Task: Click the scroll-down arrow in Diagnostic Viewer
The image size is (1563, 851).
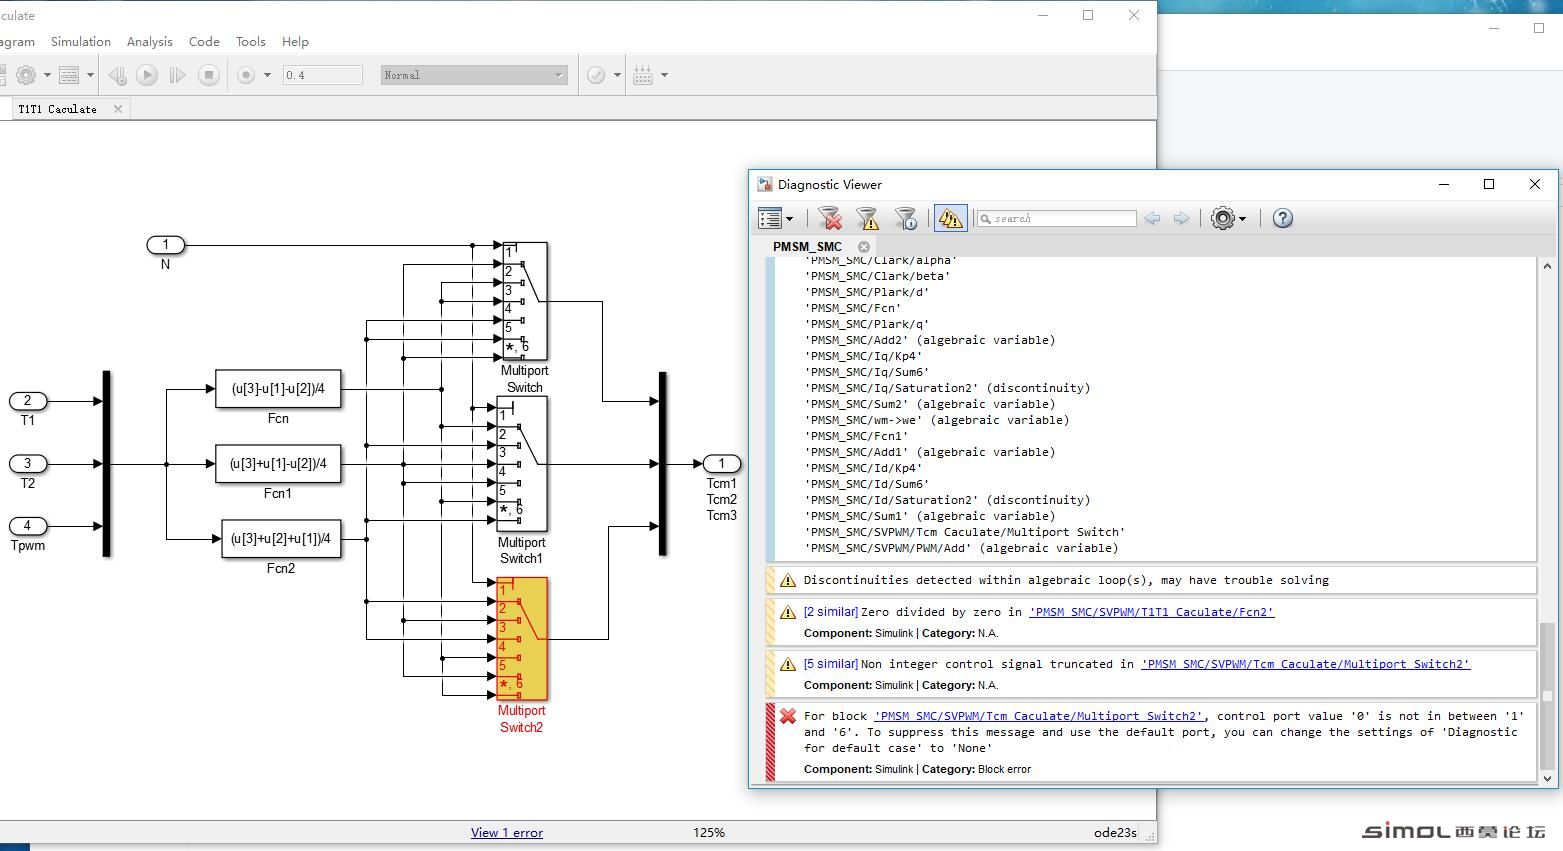Action: click(x=1547, y=778)
